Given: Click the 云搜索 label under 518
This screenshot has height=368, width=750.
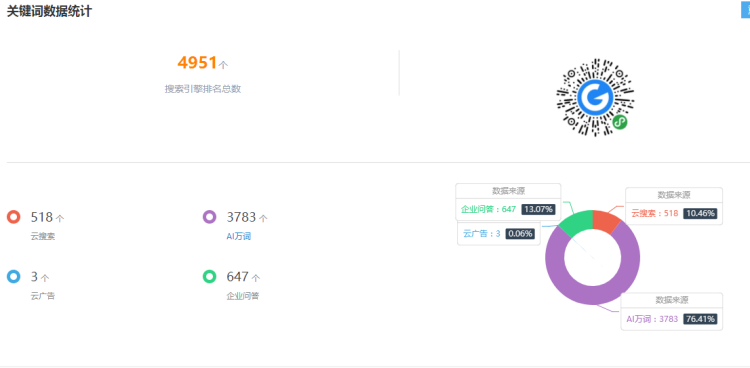Looking at the screenshot, I should 43,236.
